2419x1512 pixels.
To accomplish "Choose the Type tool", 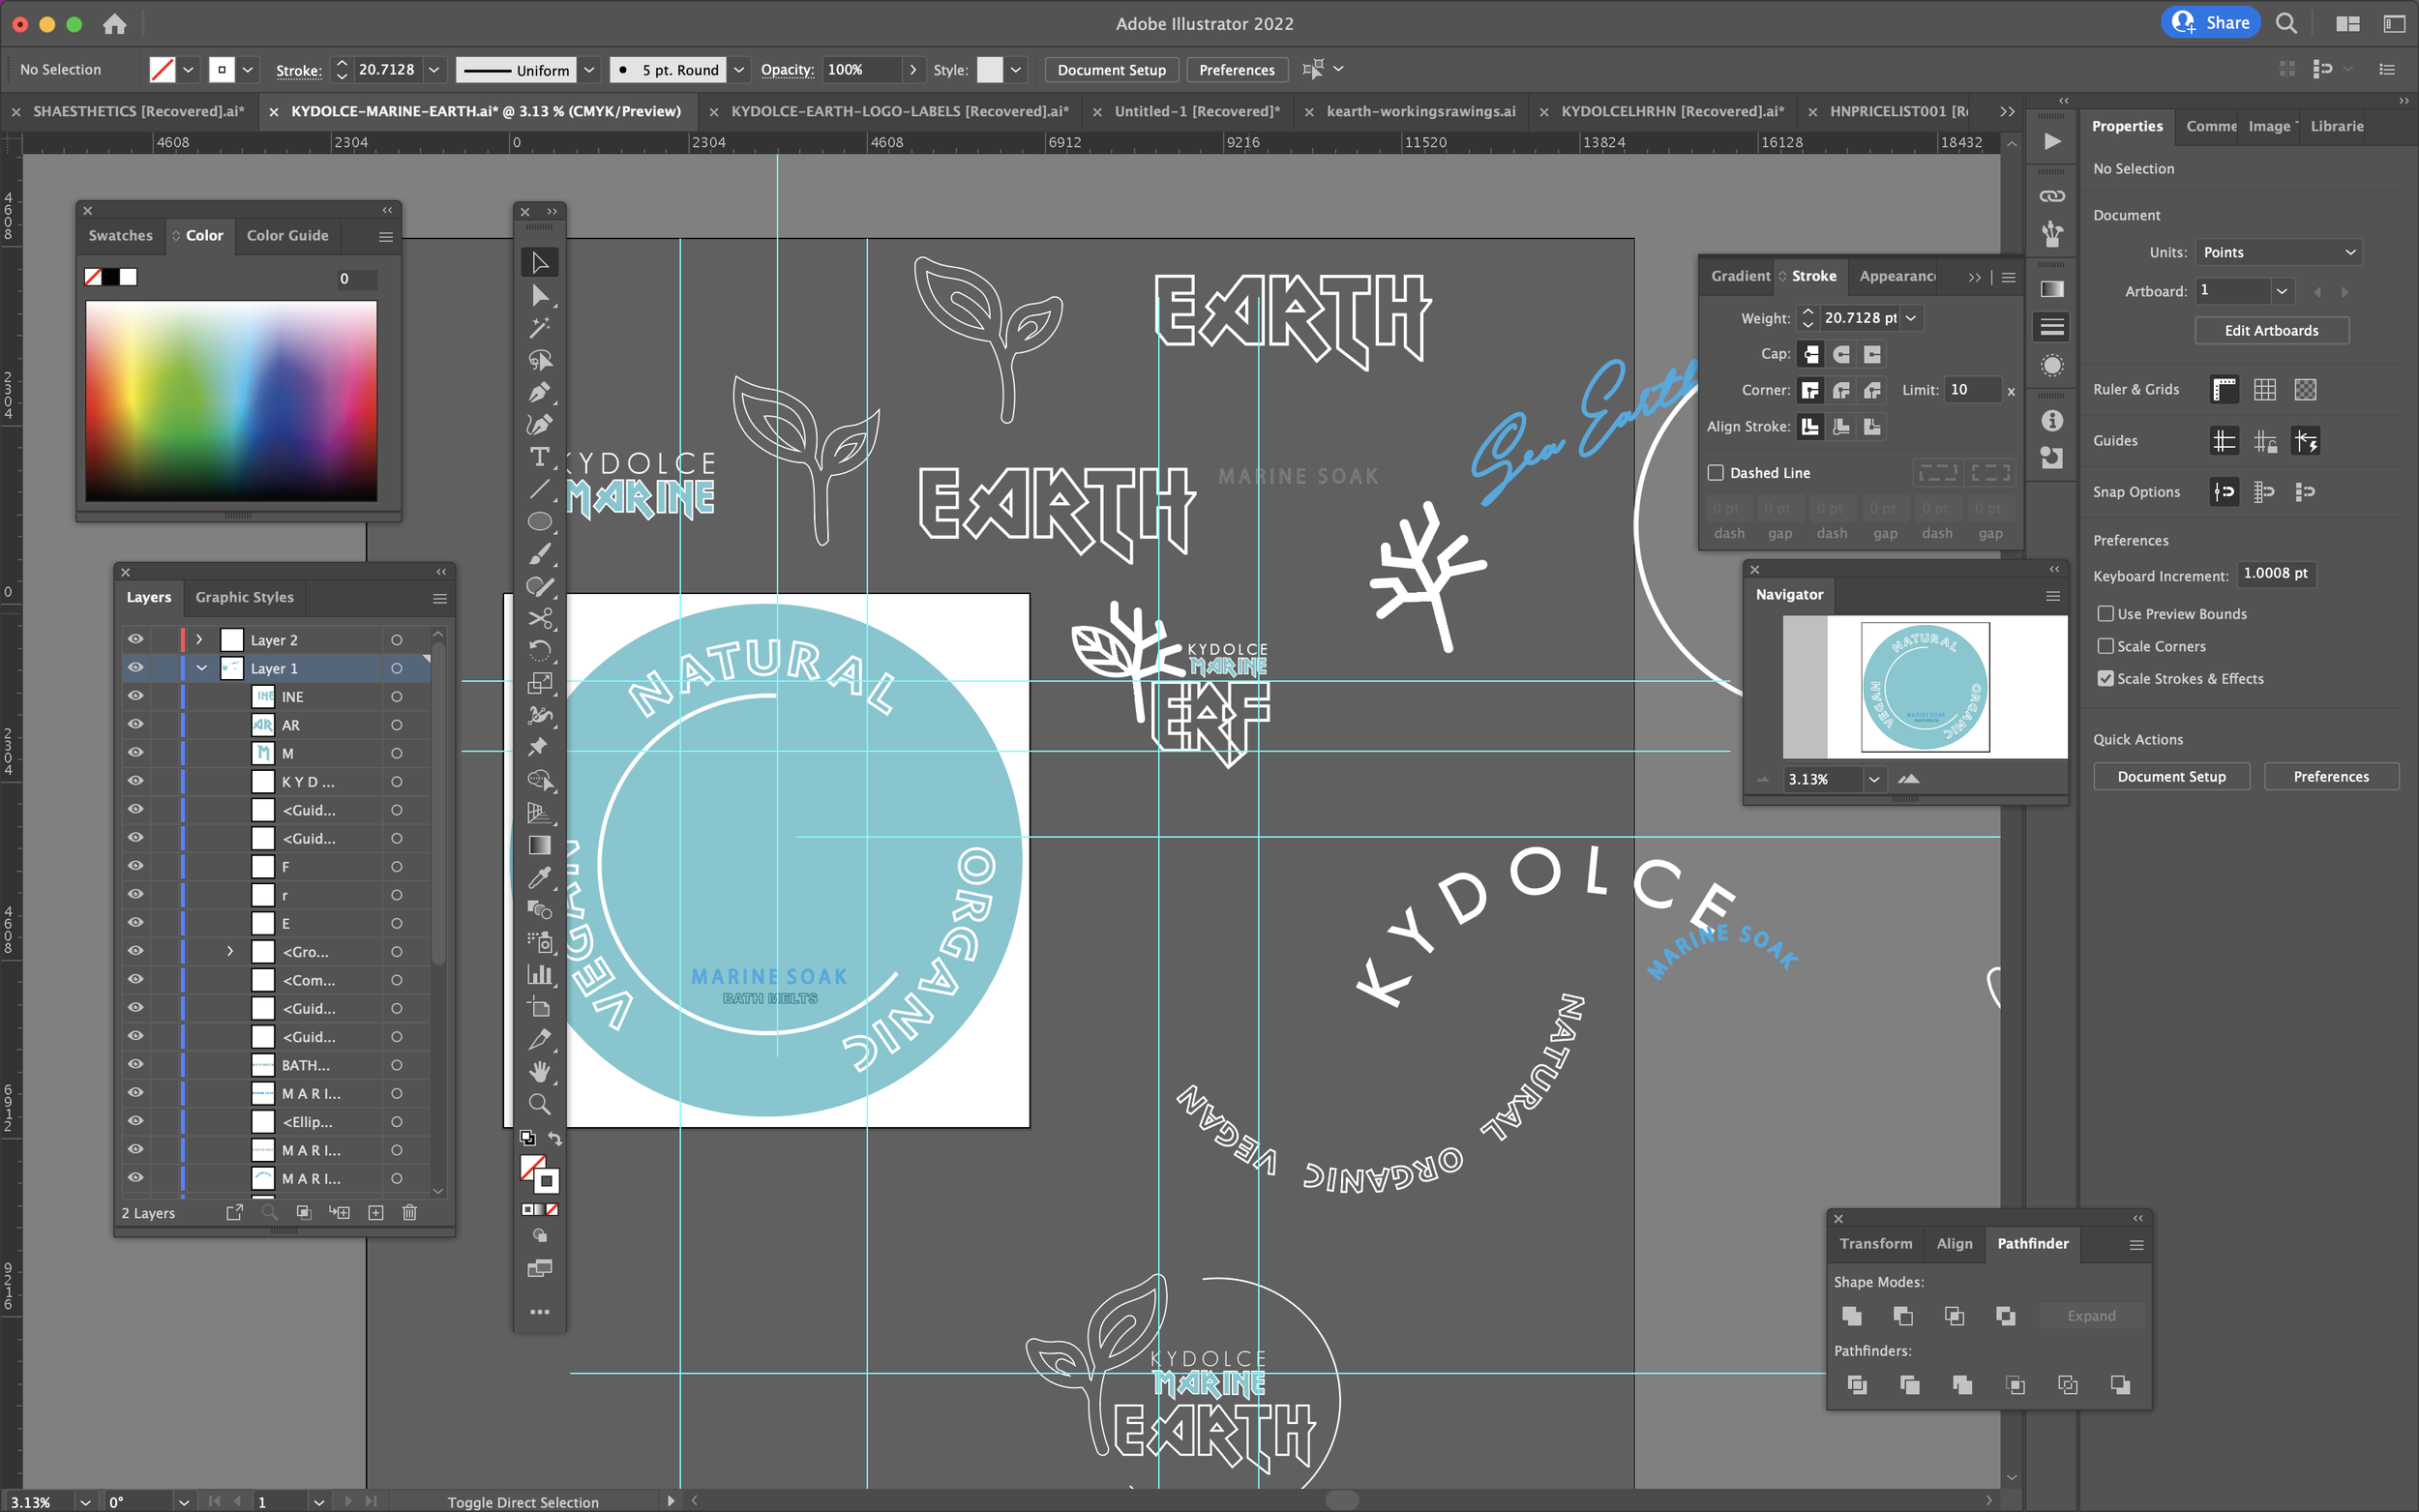I will click(540, 457).
